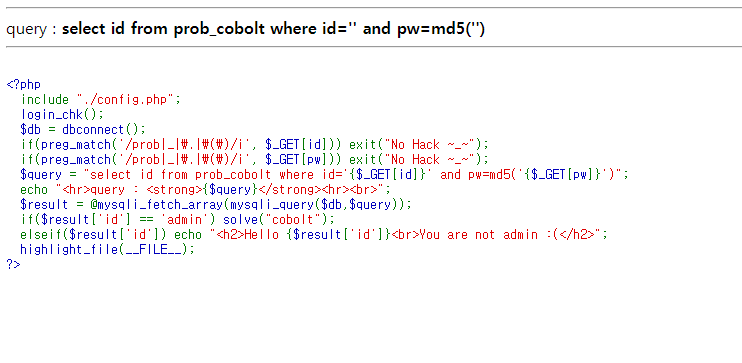Click the $result = @mysqli_fetch_array line
Screen dimensions: 742x363
point(216,205)
